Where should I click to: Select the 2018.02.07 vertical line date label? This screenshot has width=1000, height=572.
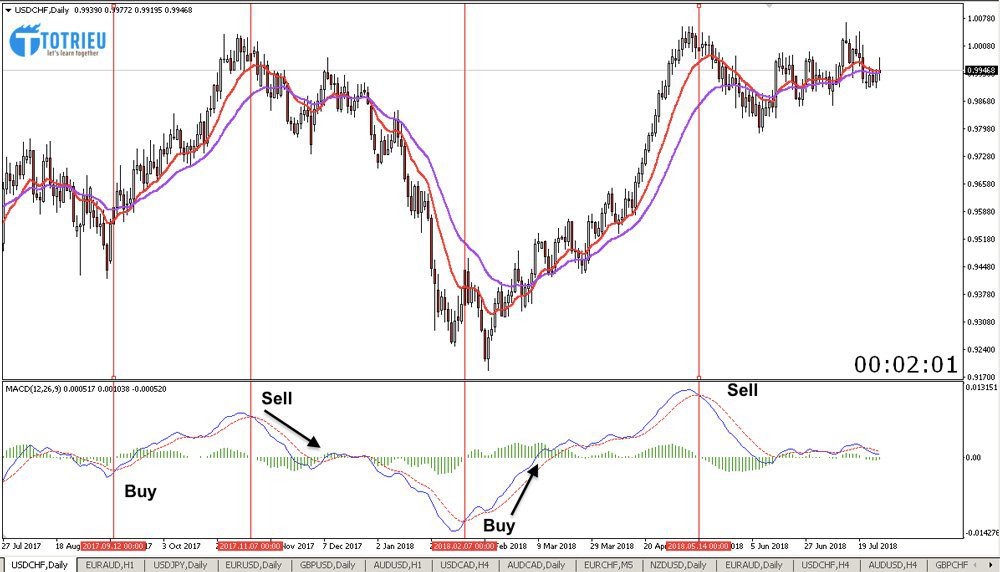pyautogui.click(x=463, y=546)
